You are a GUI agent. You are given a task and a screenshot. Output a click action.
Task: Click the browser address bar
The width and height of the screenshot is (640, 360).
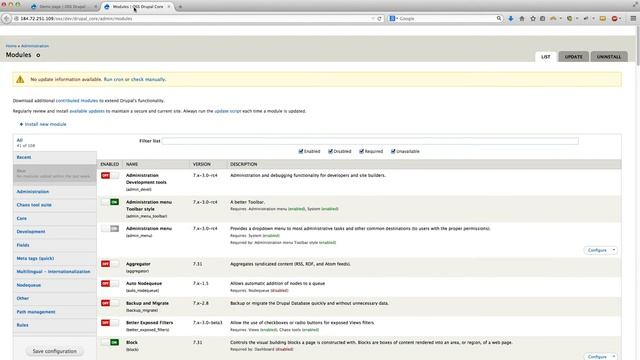[192, 18]
